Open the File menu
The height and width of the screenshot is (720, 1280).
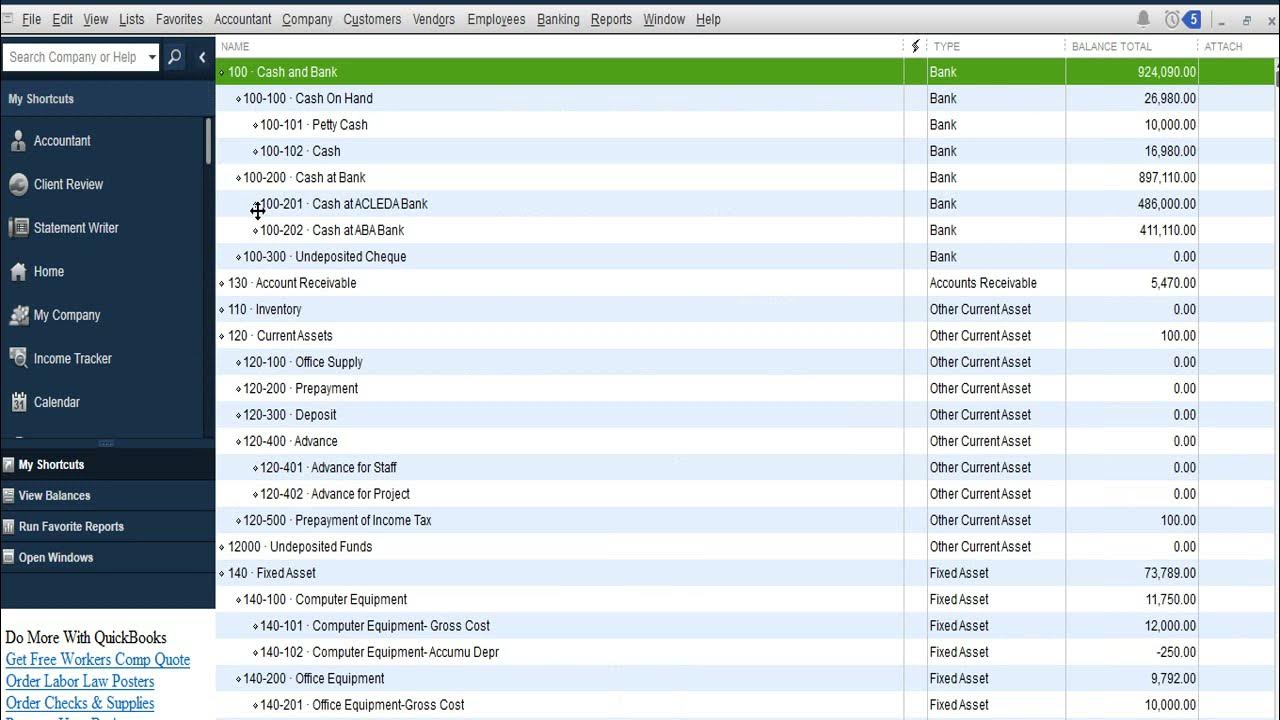31,19
